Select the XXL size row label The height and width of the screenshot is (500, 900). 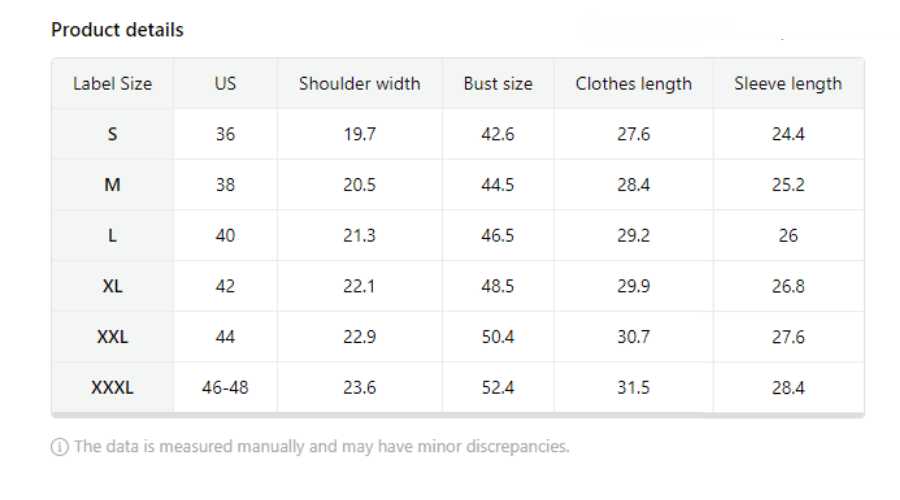[x=112, y=337]
